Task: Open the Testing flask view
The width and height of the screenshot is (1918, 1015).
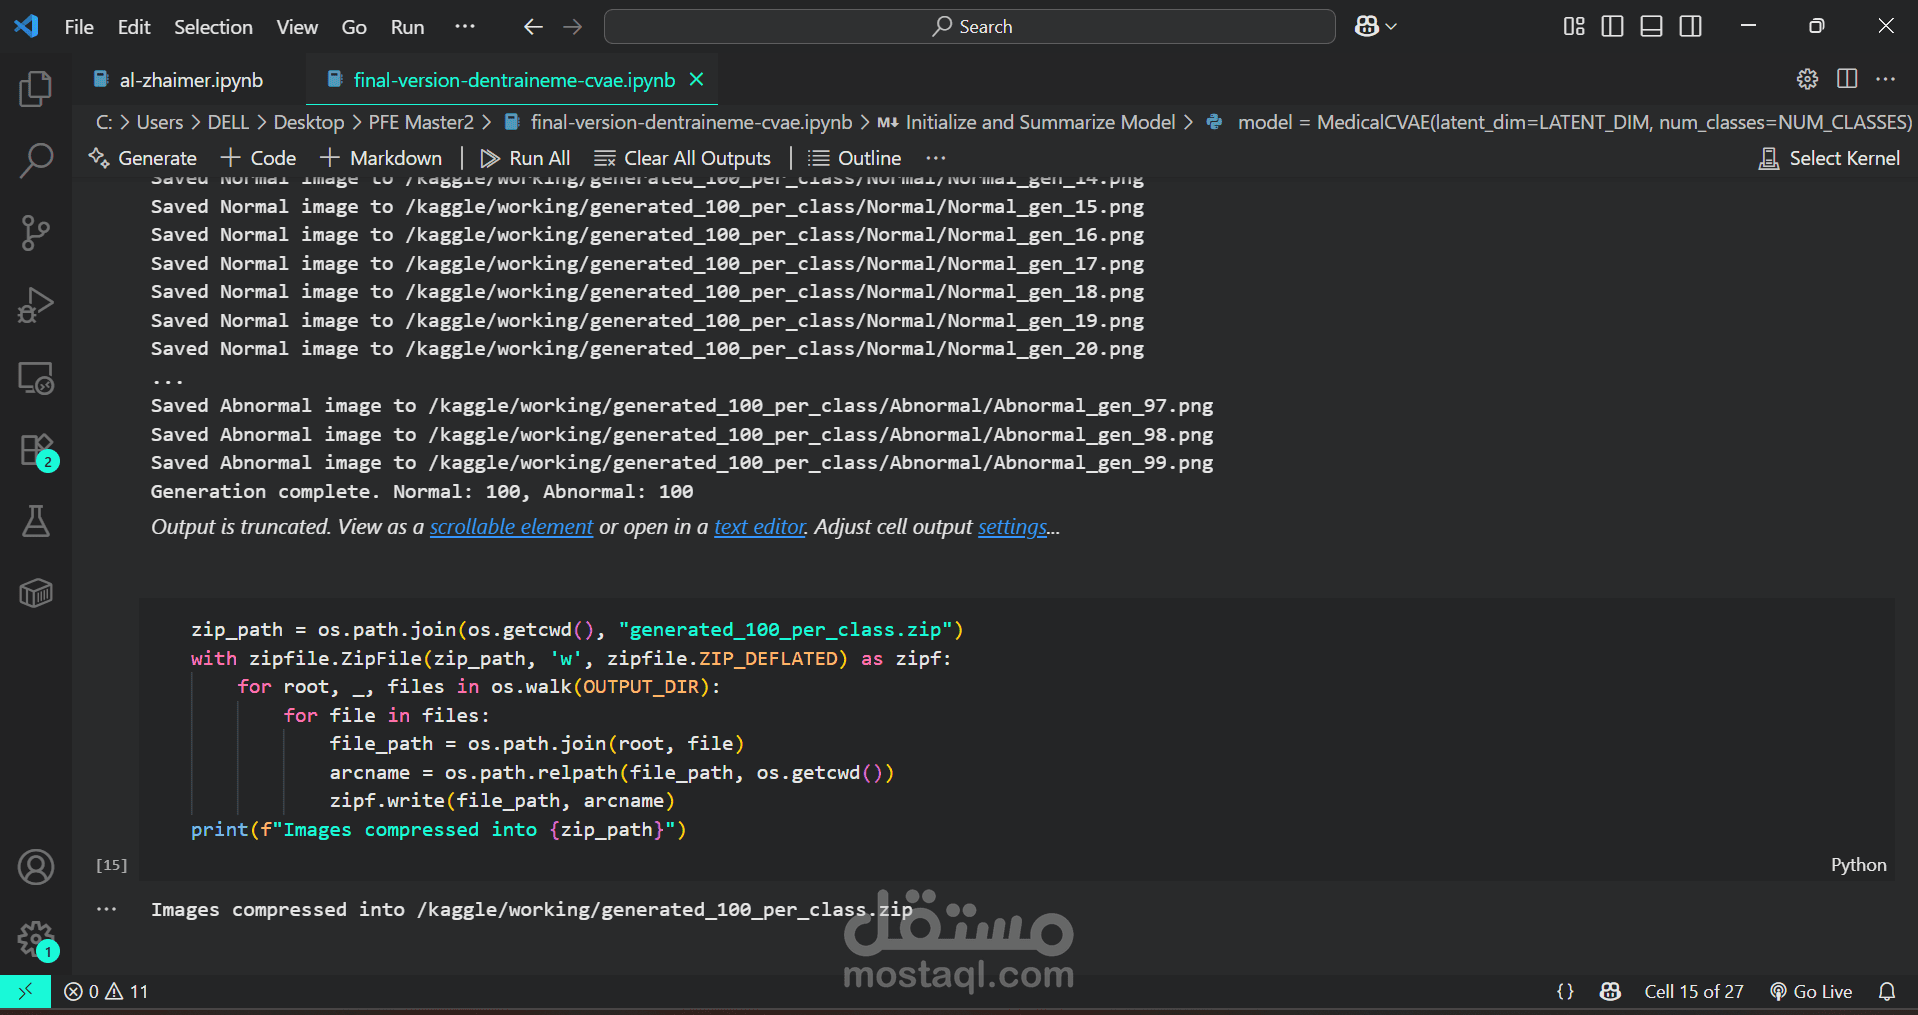Action: [36, 521]
